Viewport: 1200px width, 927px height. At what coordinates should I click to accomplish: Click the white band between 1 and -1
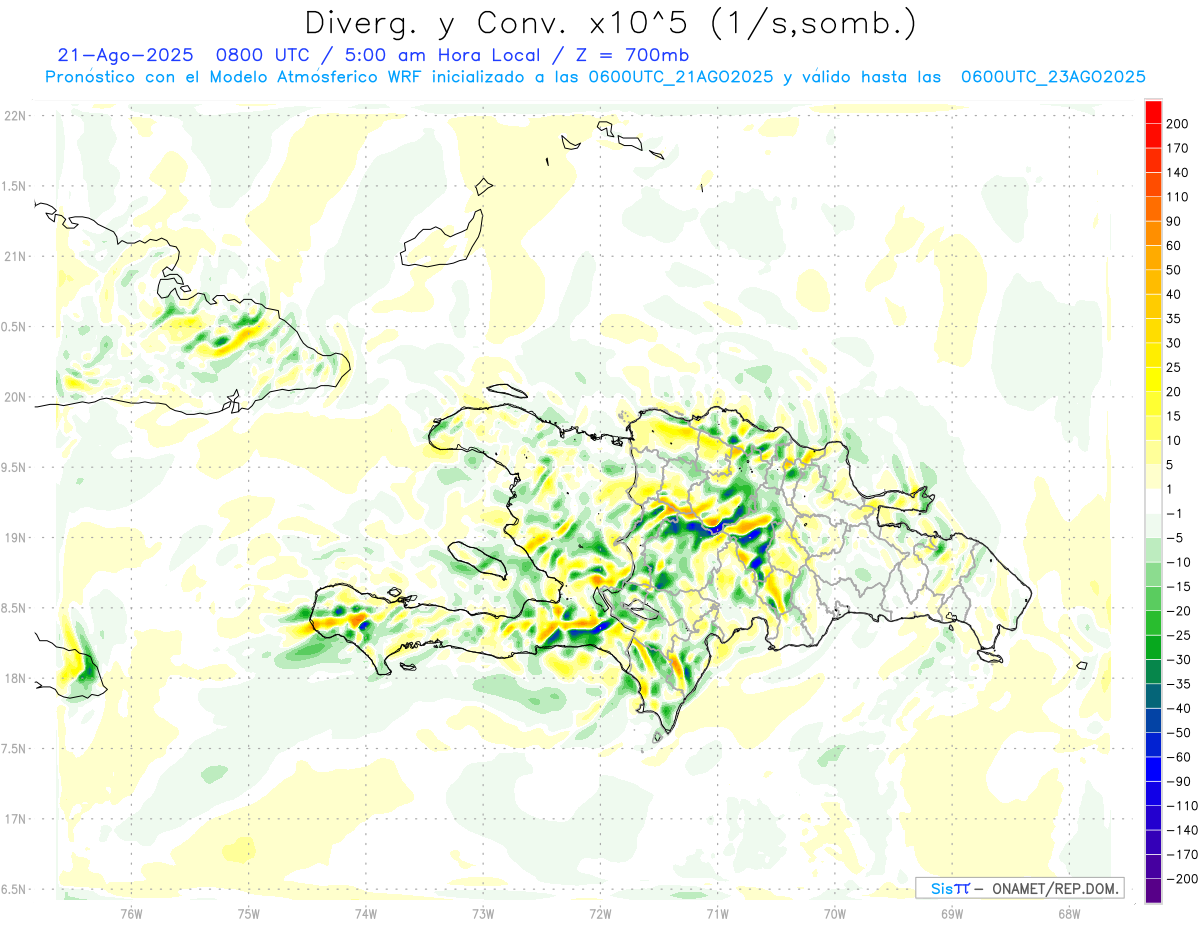pyautogui.click(x=1154, y=502)
